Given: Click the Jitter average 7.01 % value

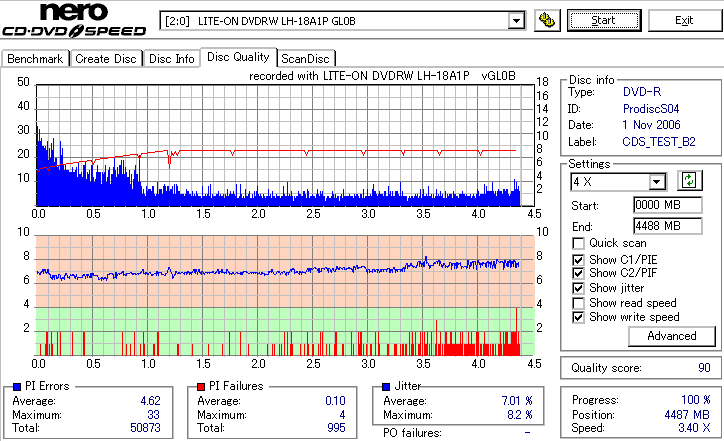Looking at the screenshot, I should [x=517, y=401].
